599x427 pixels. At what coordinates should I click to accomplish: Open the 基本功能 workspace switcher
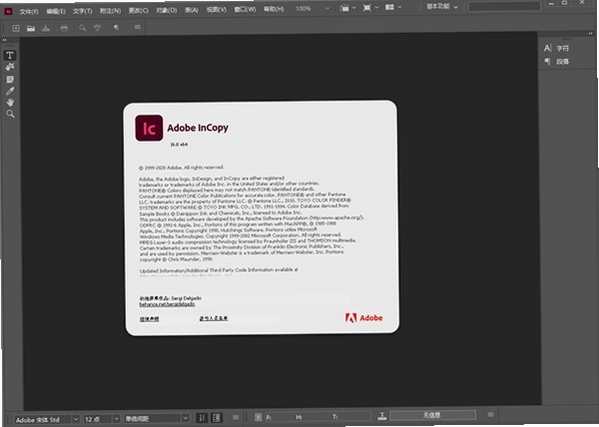pyautogui.click(x=442, y=6)
